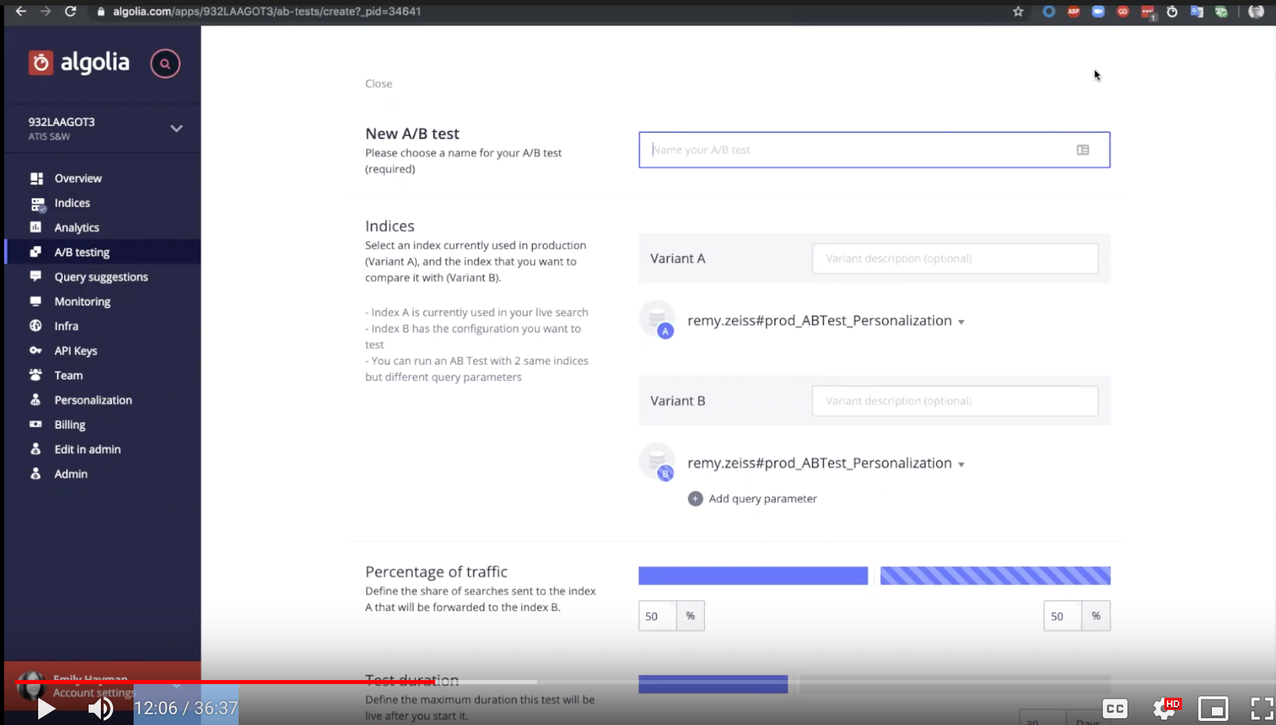Screen dimensions: 1276x725
Task: Open the search circle icon
Action: [165, 64]
